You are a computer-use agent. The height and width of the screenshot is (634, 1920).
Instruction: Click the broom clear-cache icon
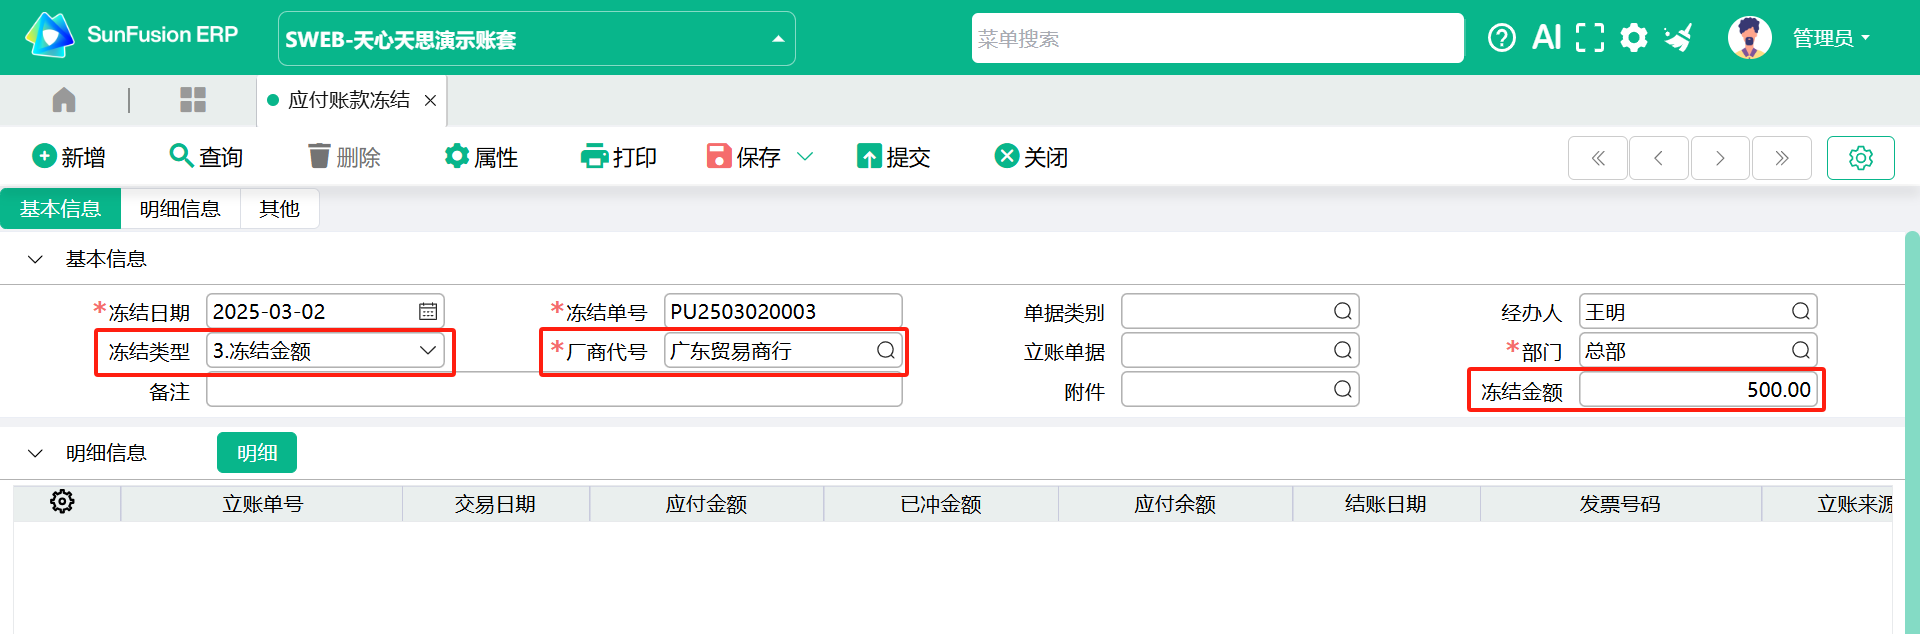coord(1678,38)
